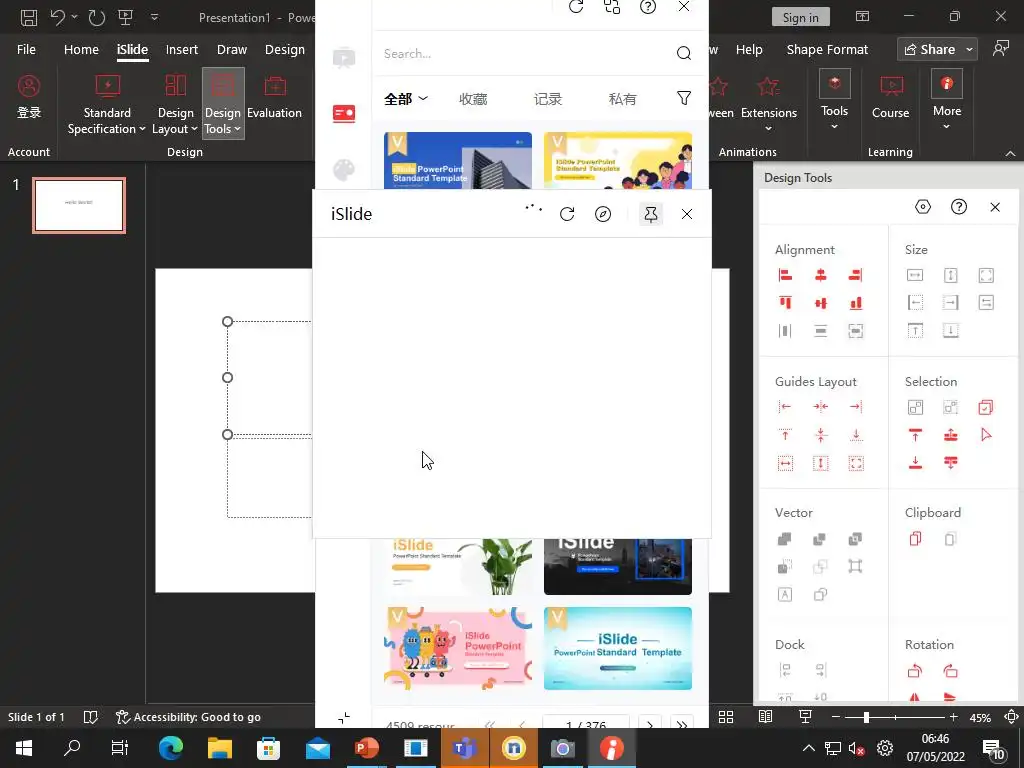This screenshot has height=768, width=1024.
Task: Open the File tab
Action: [x=26, y=50]
